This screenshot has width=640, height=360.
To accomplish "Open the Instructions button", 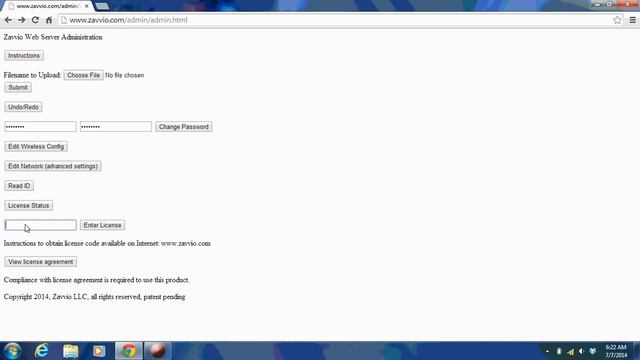I will 24,56.
